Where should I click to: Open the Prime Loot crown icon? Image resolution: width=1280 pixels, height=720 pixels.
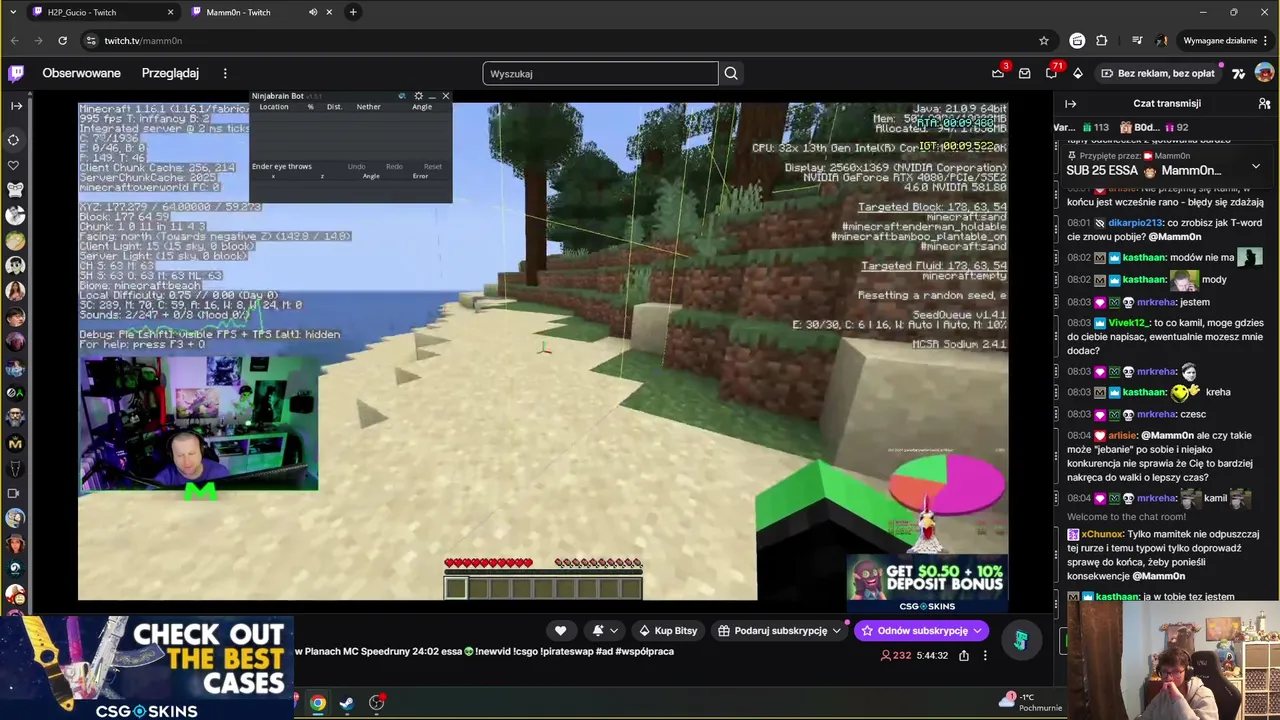[x=998, y=73]
